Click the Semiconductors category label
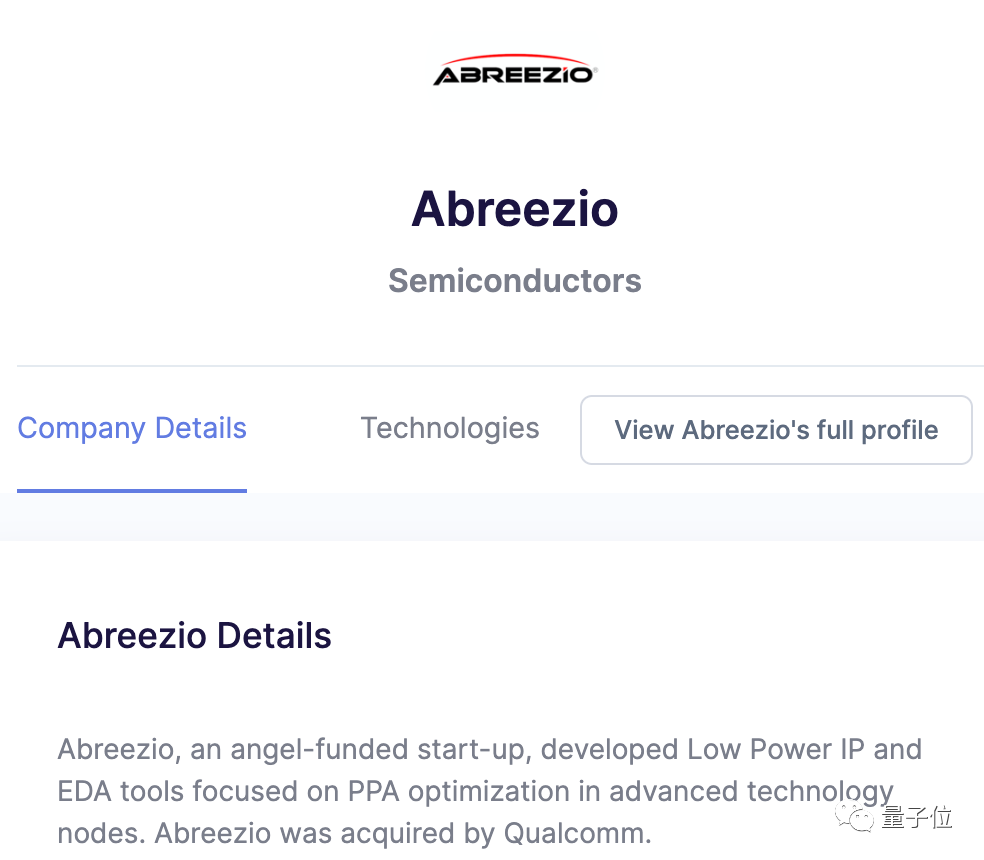984x860 pixels. click(515, 281)
